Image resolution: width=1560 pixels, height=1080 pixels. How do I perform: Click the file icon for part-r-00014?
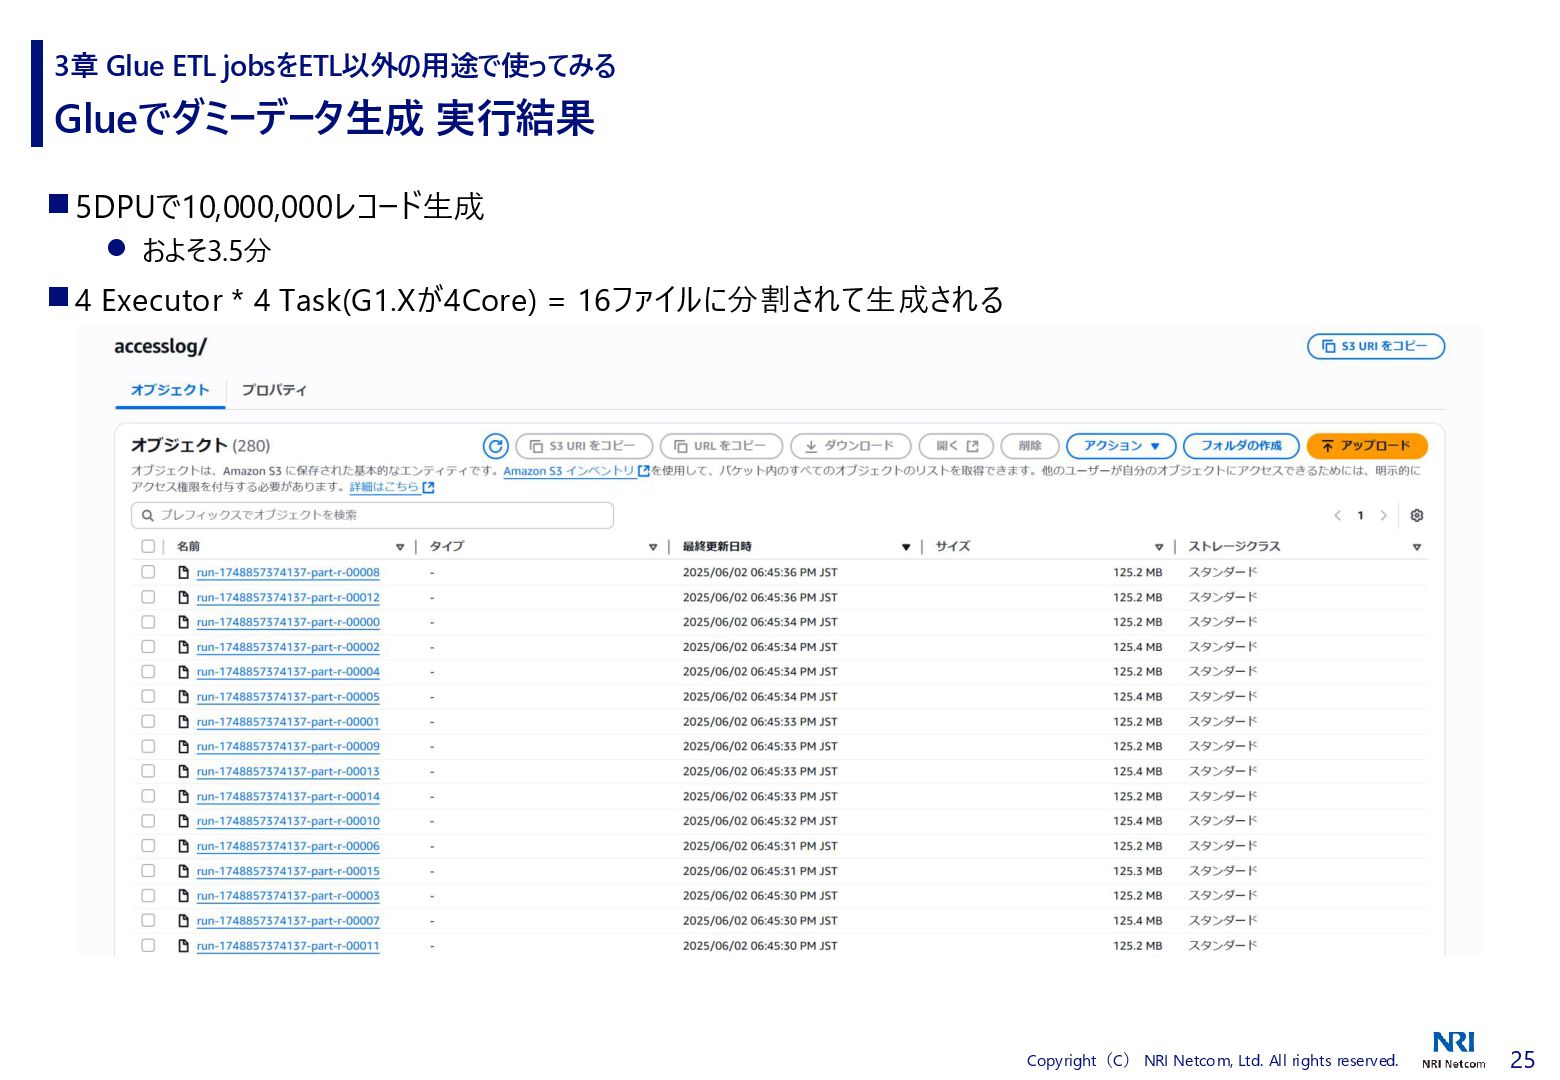click(x=183, y=796)
